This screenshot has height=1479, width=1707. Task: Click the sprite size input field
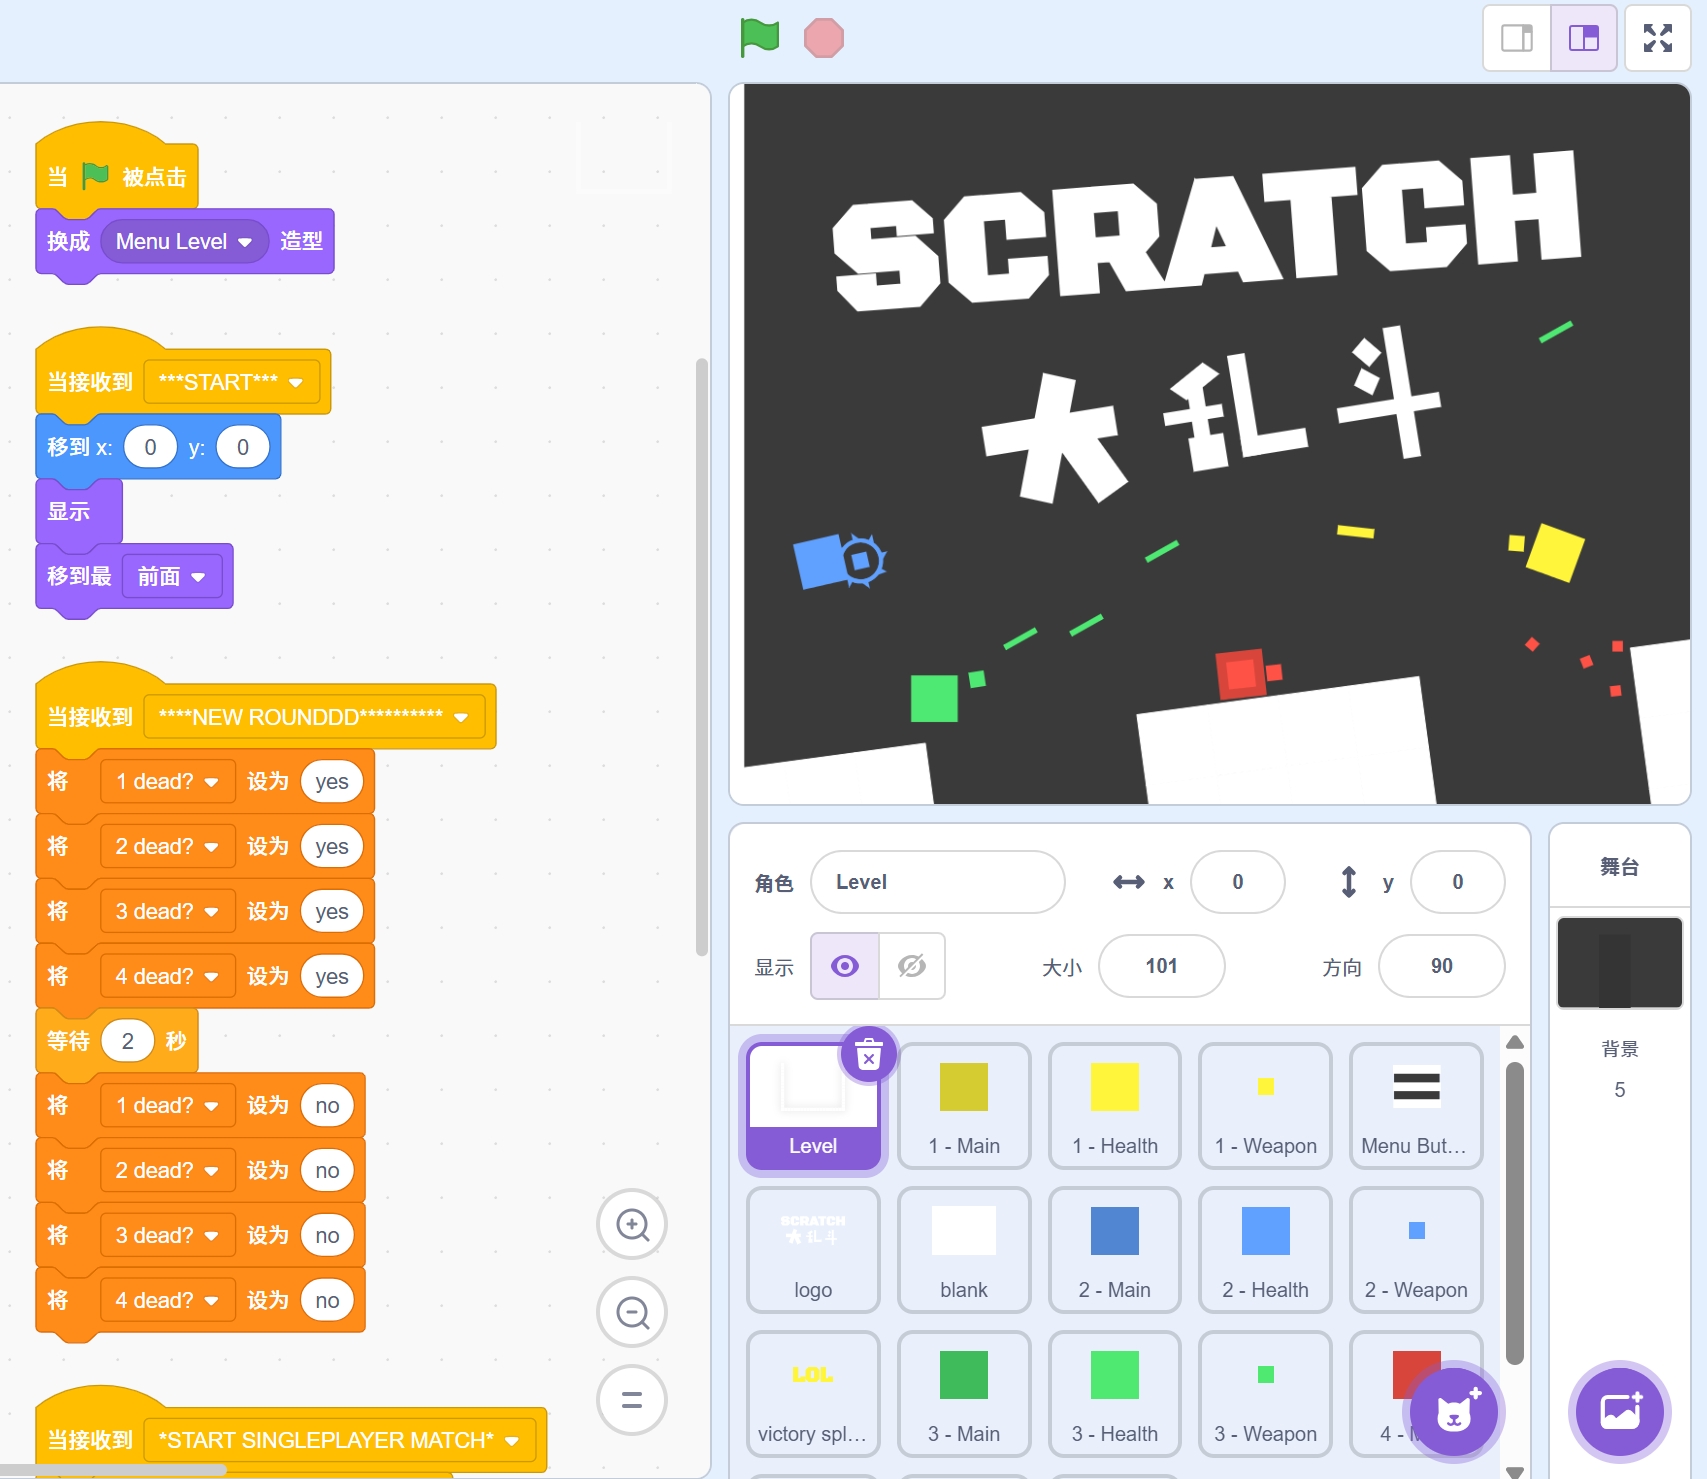click(x=1161, y=966)
